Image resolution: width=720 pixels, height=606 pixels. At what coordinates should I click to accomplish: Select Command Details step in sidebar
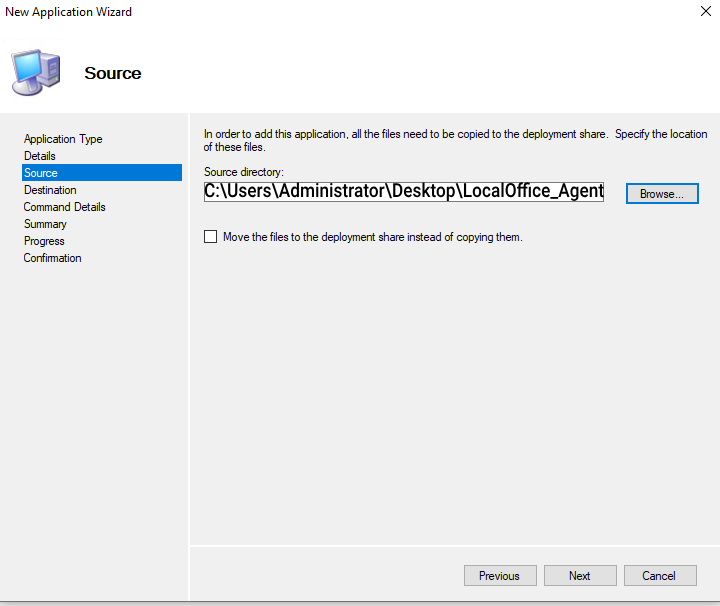[x=65, y=207]
